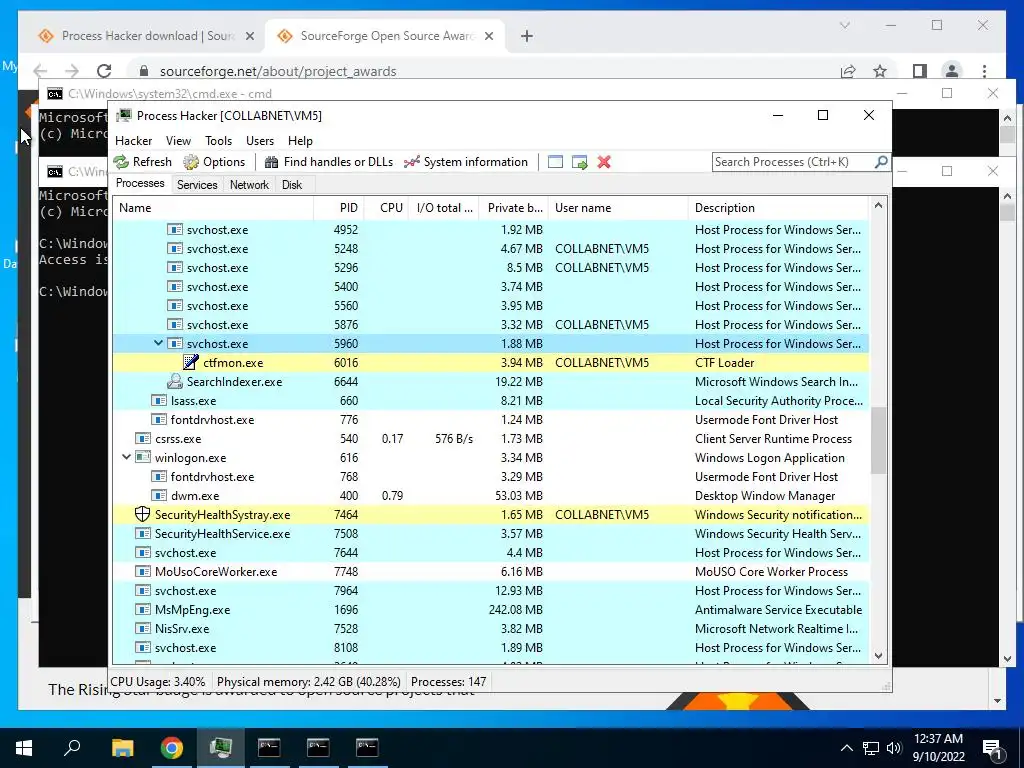This screenshot has width=1024, height=768.
Task: Select SecurityHealthService.exe process row
Action: click(x=491, y=534)
